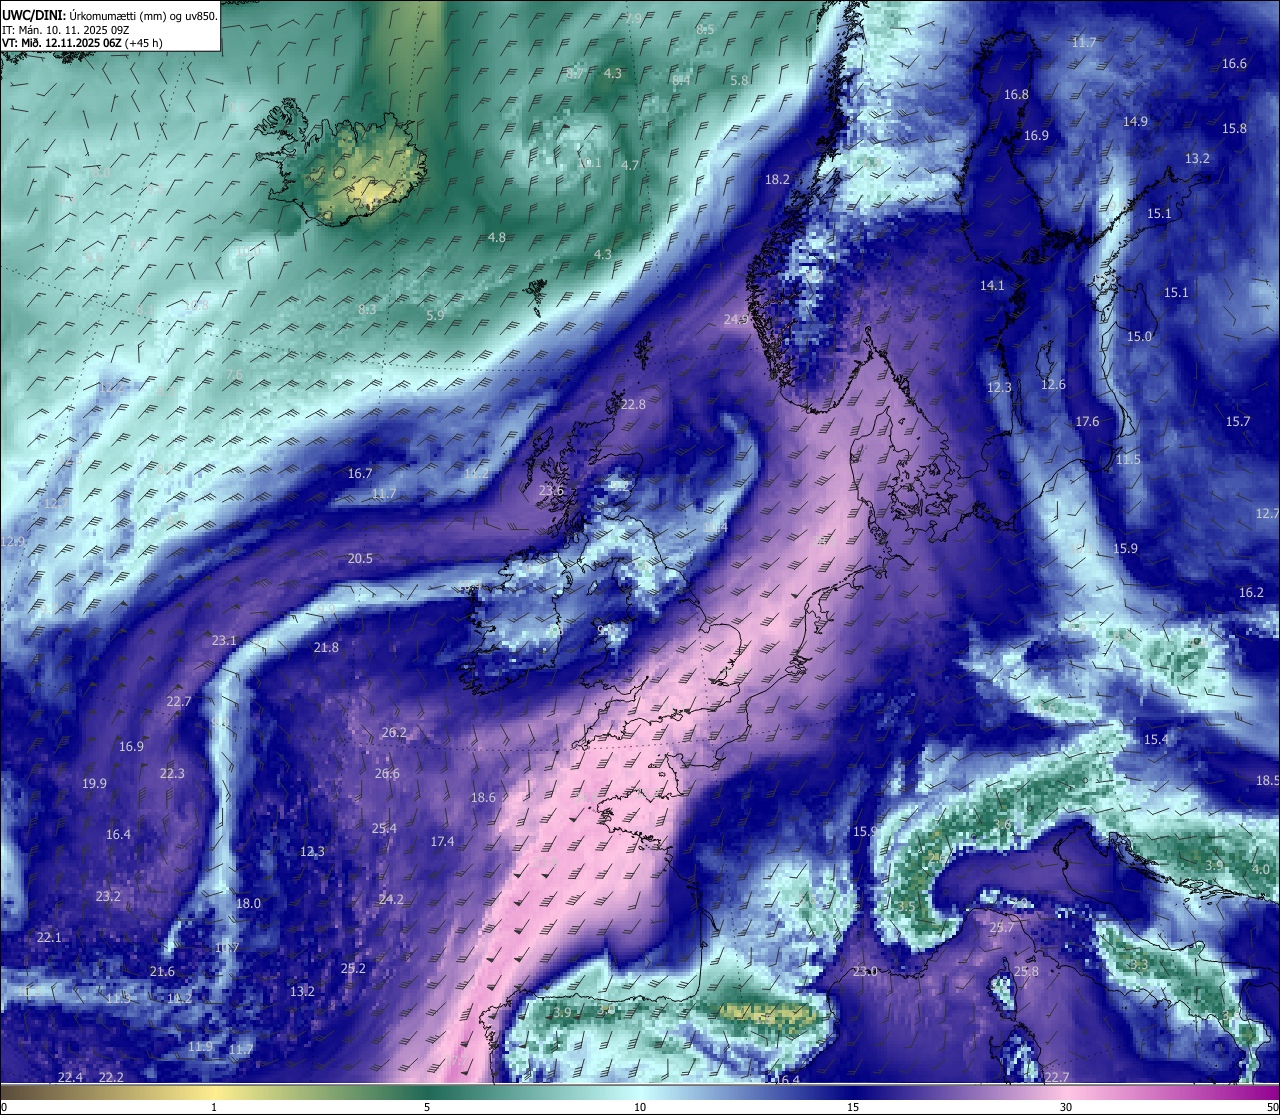This screenshot has width=1280, height=1115.
Task: Click the 16.2 value on the map
Action: (1251, 592)
